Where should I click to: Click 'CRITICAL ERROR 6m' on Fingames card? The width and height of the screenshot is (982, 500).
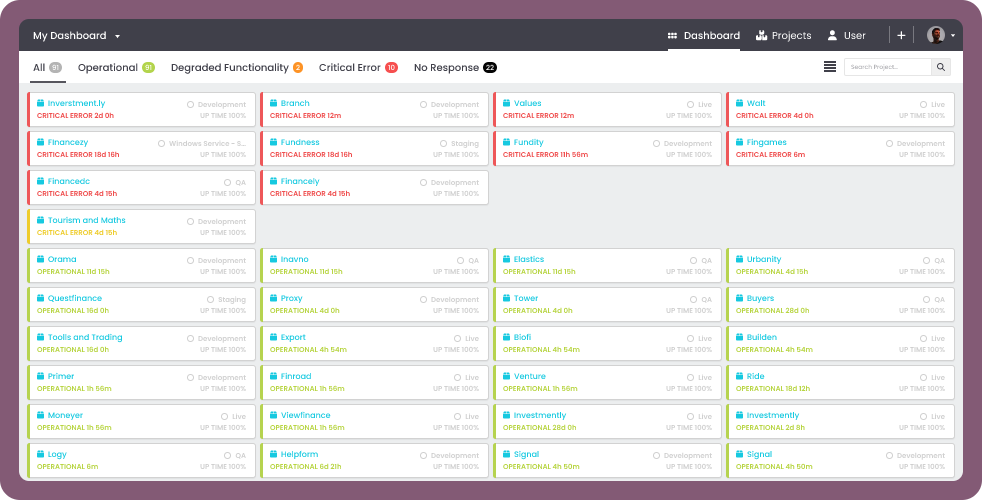770,155
